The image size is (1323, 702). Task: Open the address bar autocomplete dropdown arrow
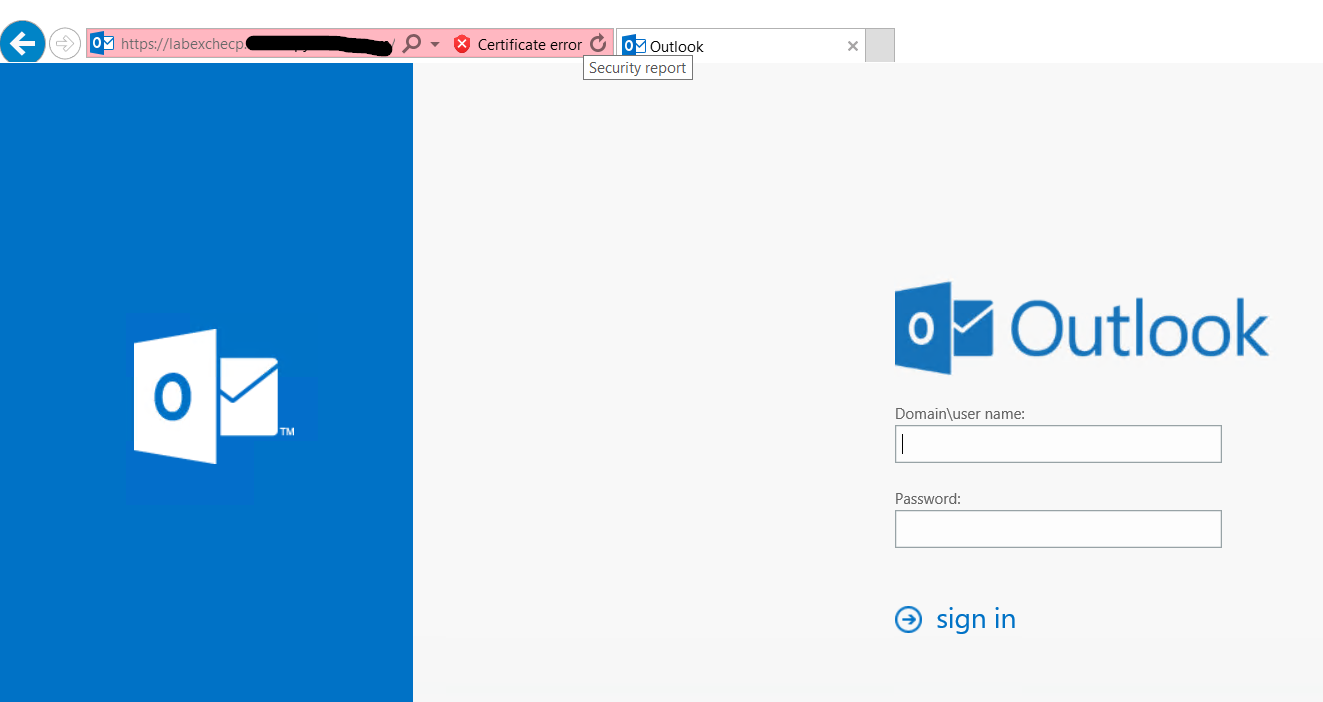tap(435, 44)
